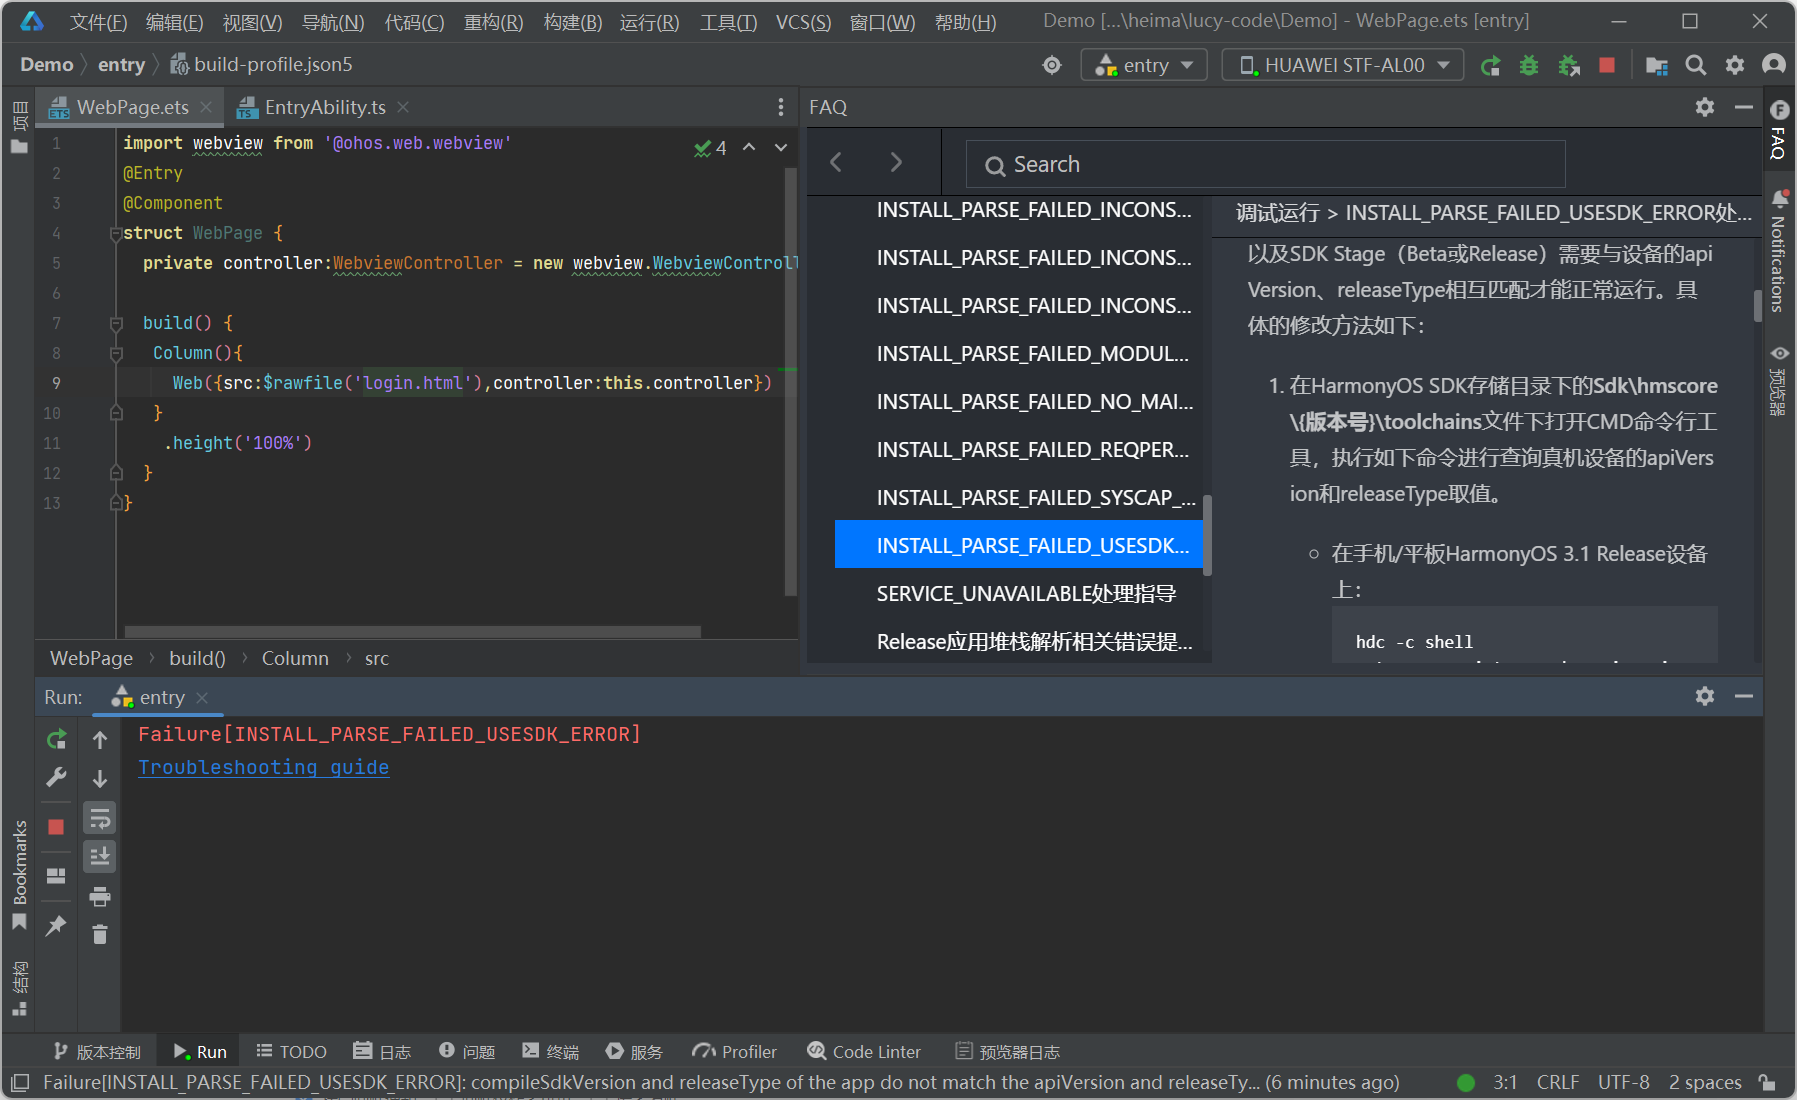The image size is (1797, 1100).
Task: Start debugging with the green bug icon
Action: pos(1529,65)
